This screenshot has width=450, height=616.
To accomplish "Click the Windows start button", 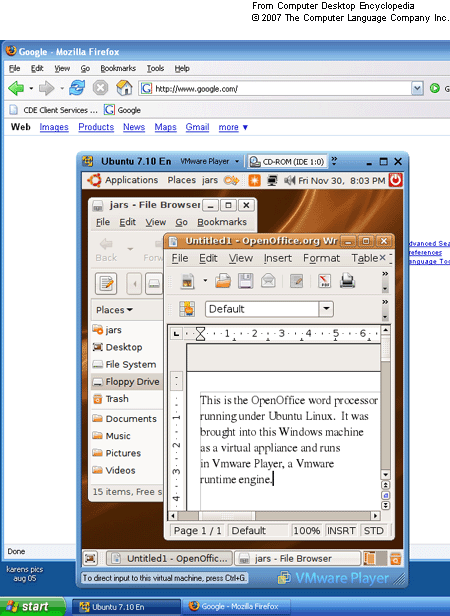I will [x=32, y=607].
